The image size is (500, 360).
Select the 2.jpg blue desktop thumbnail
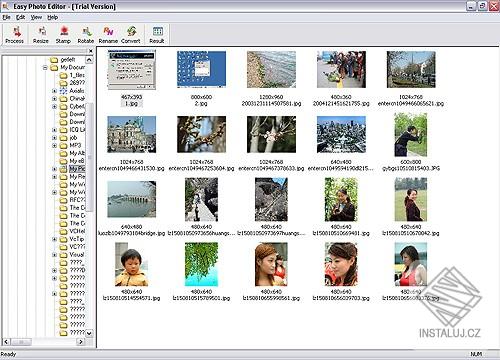coord(201,69)
